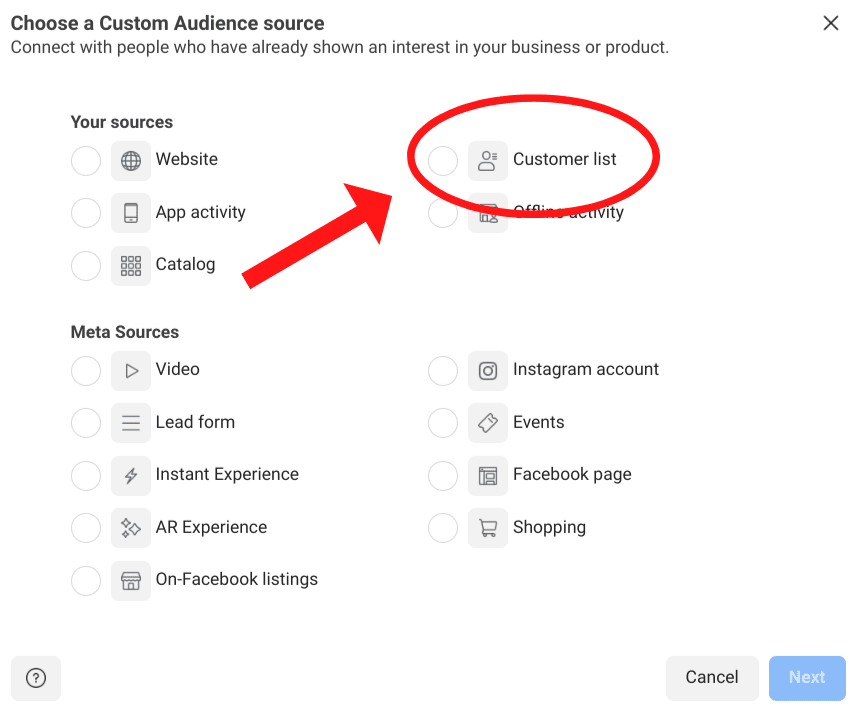Click the person icon for Customer list
Screen dimensions: 852x707
pos(488,160)
